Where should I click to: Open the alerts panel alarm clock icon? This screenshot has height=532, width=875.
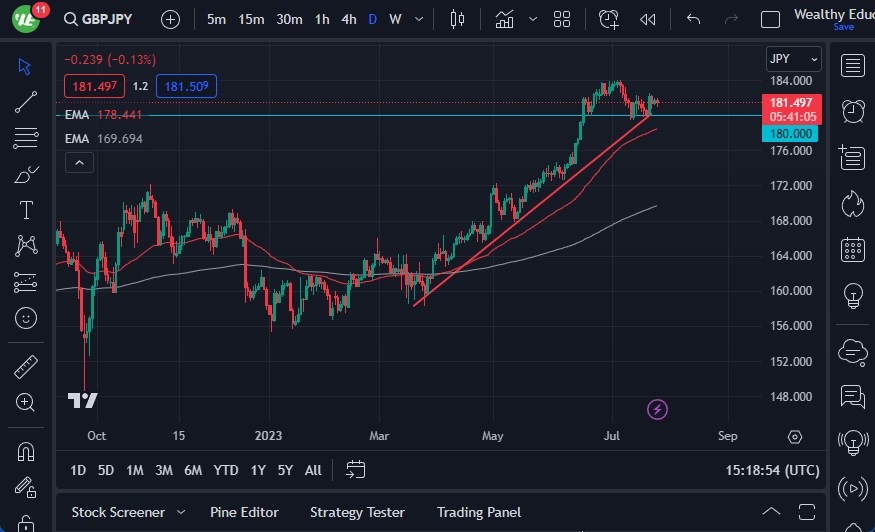tap(852, 111)
